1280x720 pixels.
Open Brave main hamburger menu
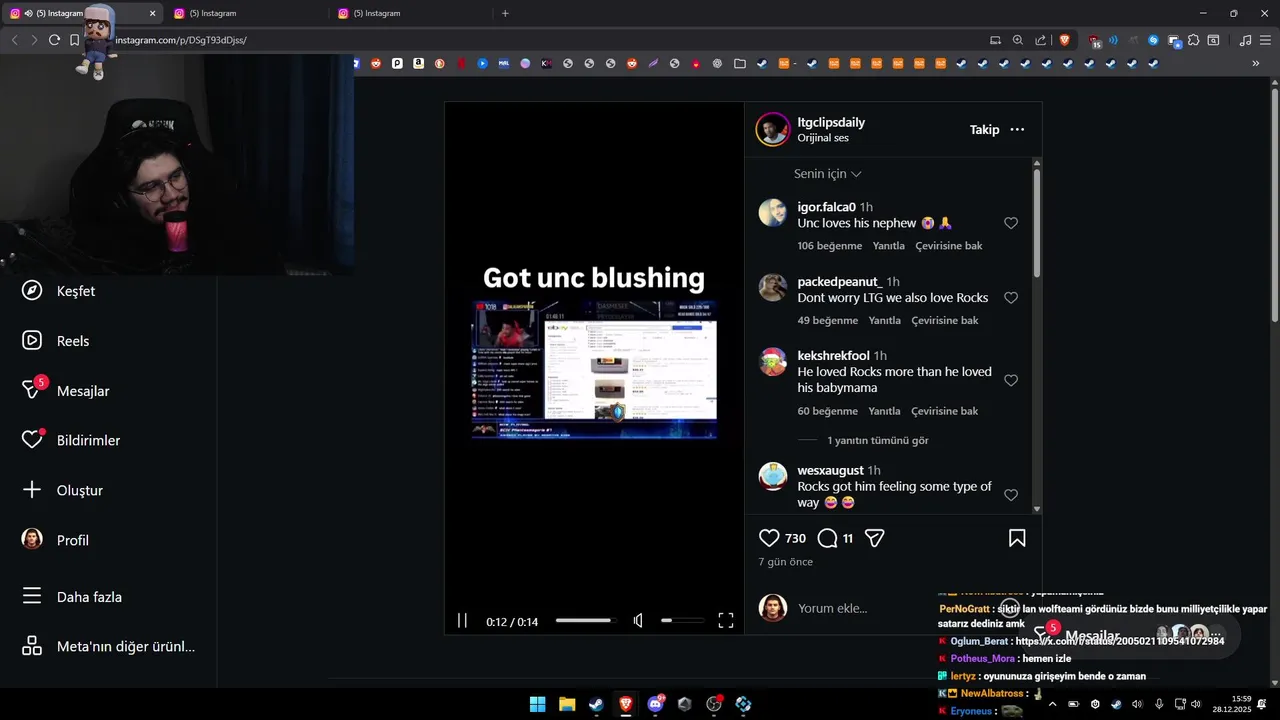[x=1265, y=40]
